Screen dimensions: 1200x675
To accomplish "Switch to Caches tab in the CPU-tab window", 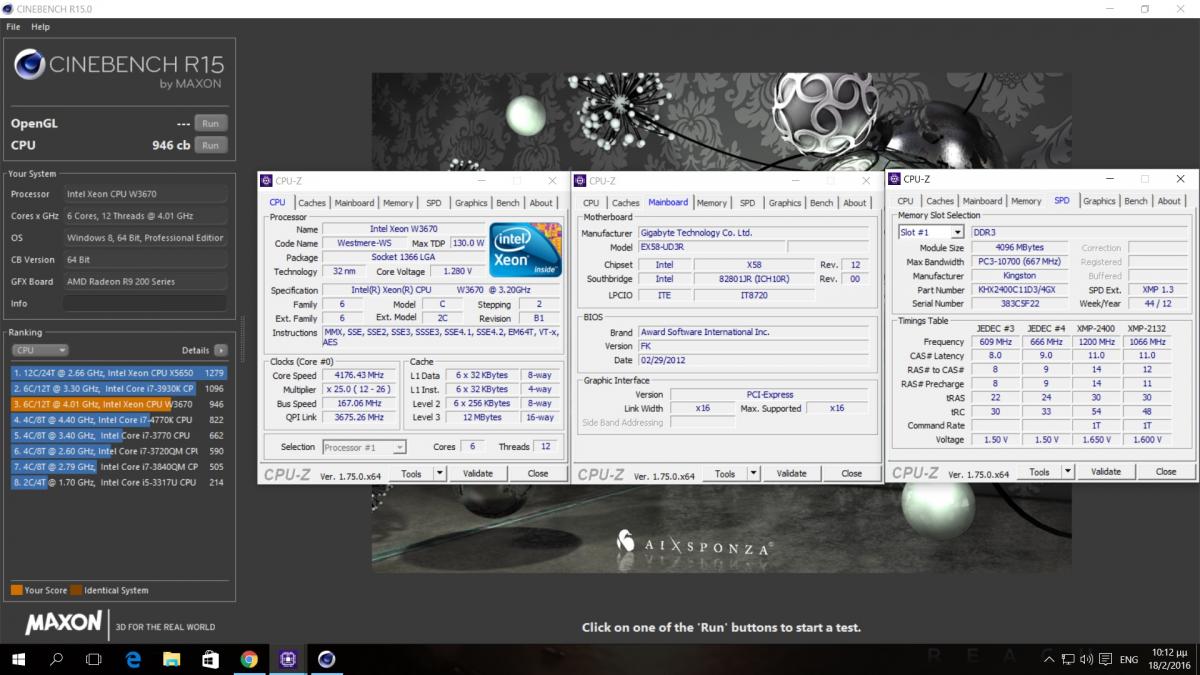I will pos(312,203).
